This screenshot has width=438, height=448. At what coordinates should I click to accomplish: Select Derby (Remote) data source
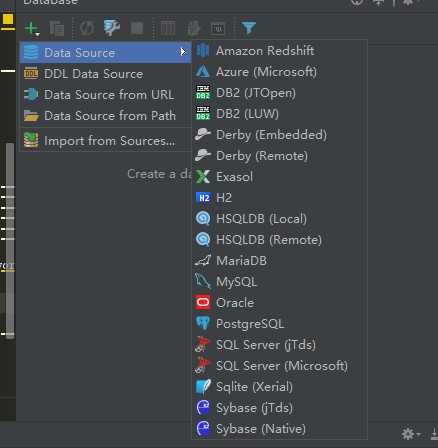point(279,156)
